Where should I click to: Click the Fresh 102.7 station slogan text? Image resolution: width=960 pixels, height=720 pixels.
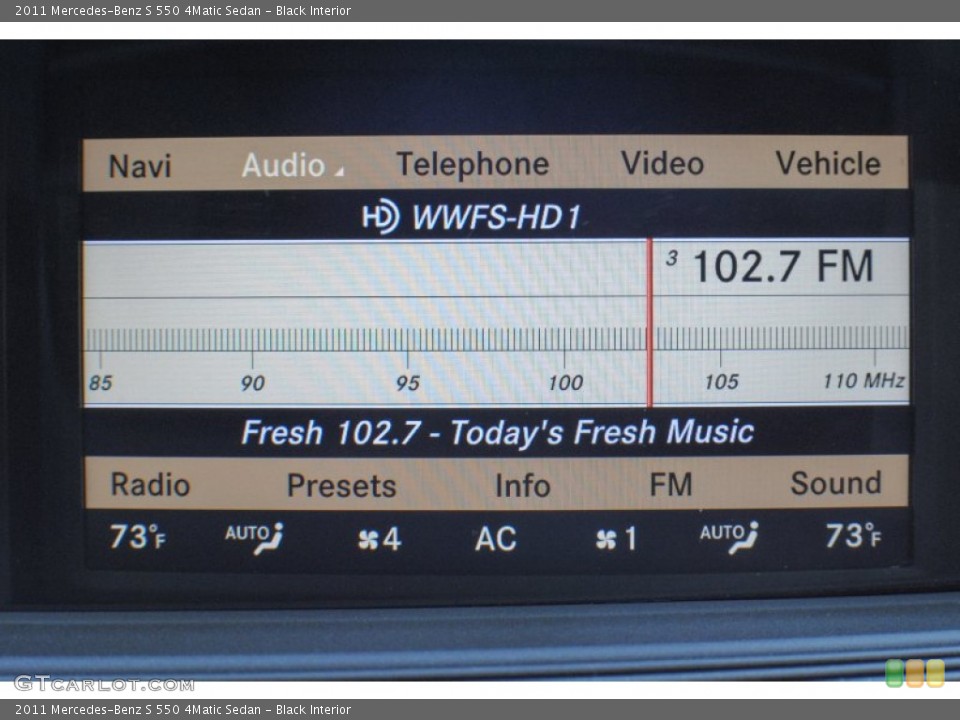[497, 432]
